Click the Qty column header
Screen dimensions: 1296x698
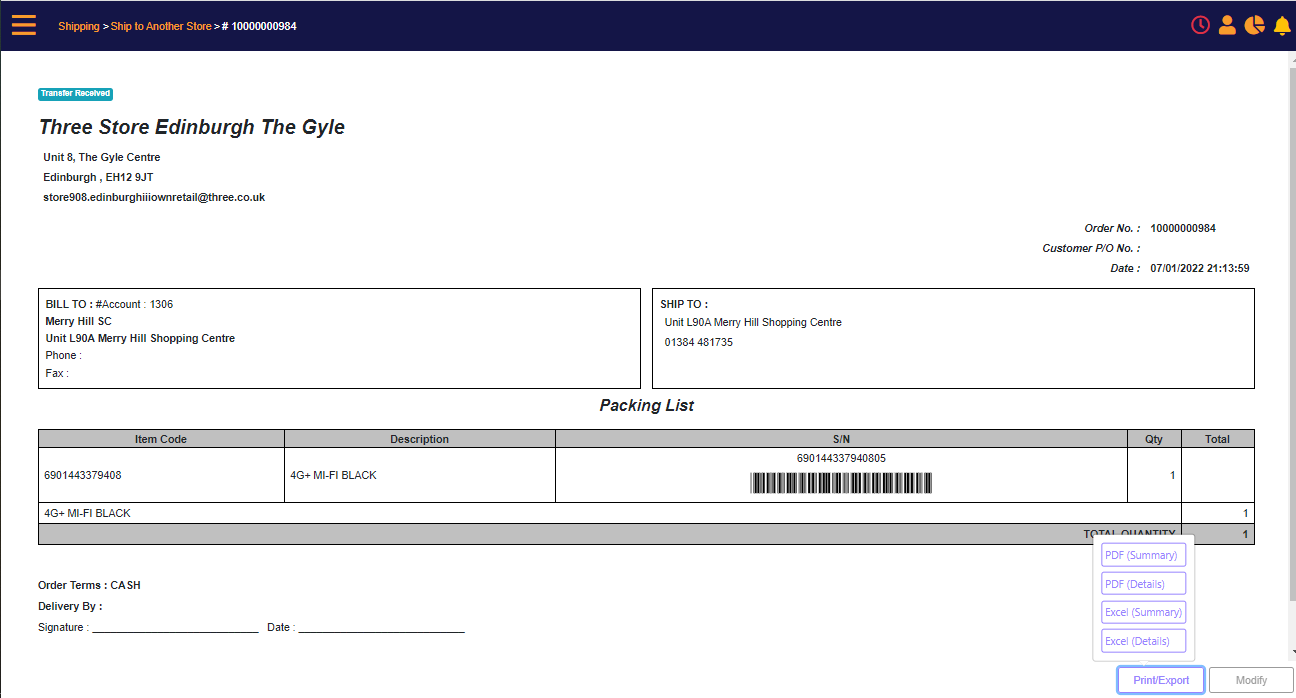point(1154,439)
